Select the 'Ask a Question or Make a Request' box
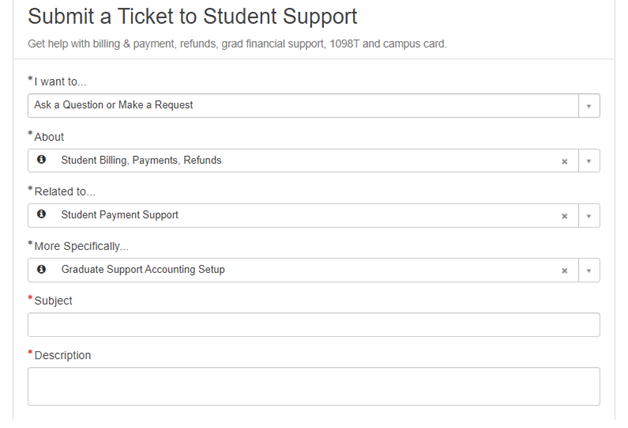The width and height of the screenshot is (628, 428). (300, 105)
